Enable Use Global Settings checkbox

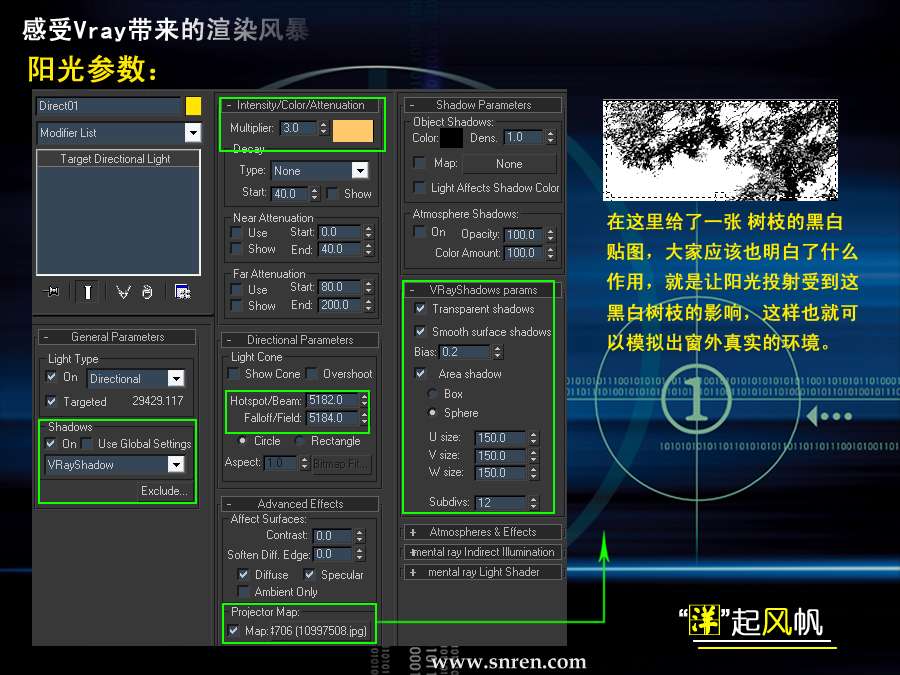[87, 444]
